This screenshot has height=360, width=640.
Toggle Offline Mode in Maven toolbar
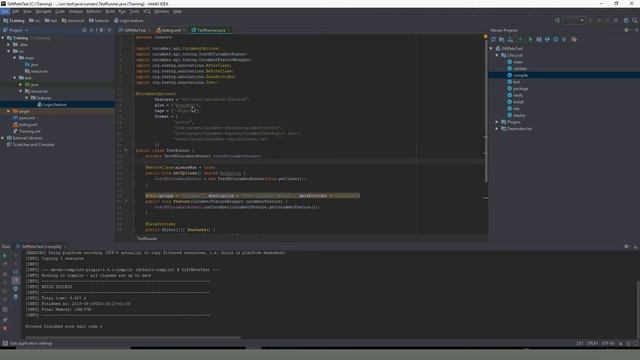click(547, 39)
